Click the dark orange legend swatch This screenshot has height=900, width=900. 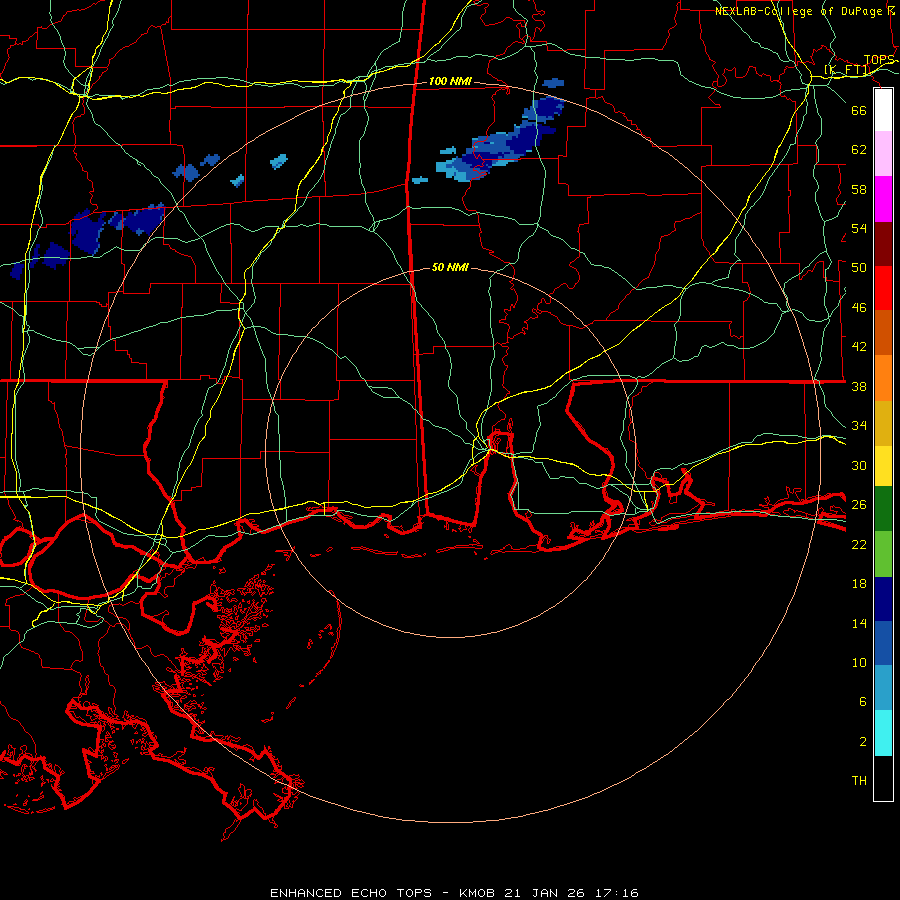click(x=883, y=332)
